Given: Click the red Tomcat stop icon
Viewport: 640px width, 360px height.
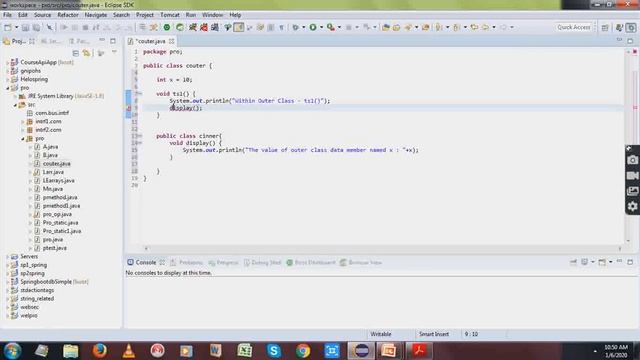Looking at the screenshot, I should (204, 27).
